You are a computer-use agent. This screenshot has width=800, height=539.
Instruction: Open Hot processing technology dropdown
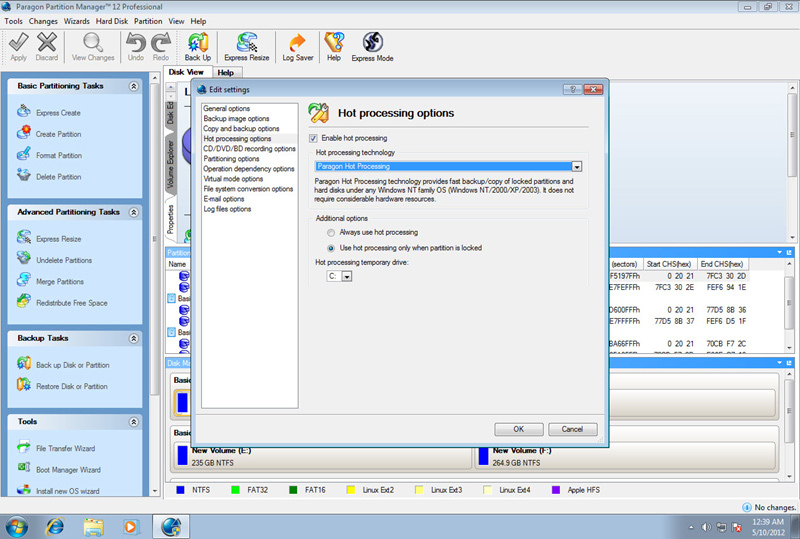pyautogui.click(x=577, y=167)
